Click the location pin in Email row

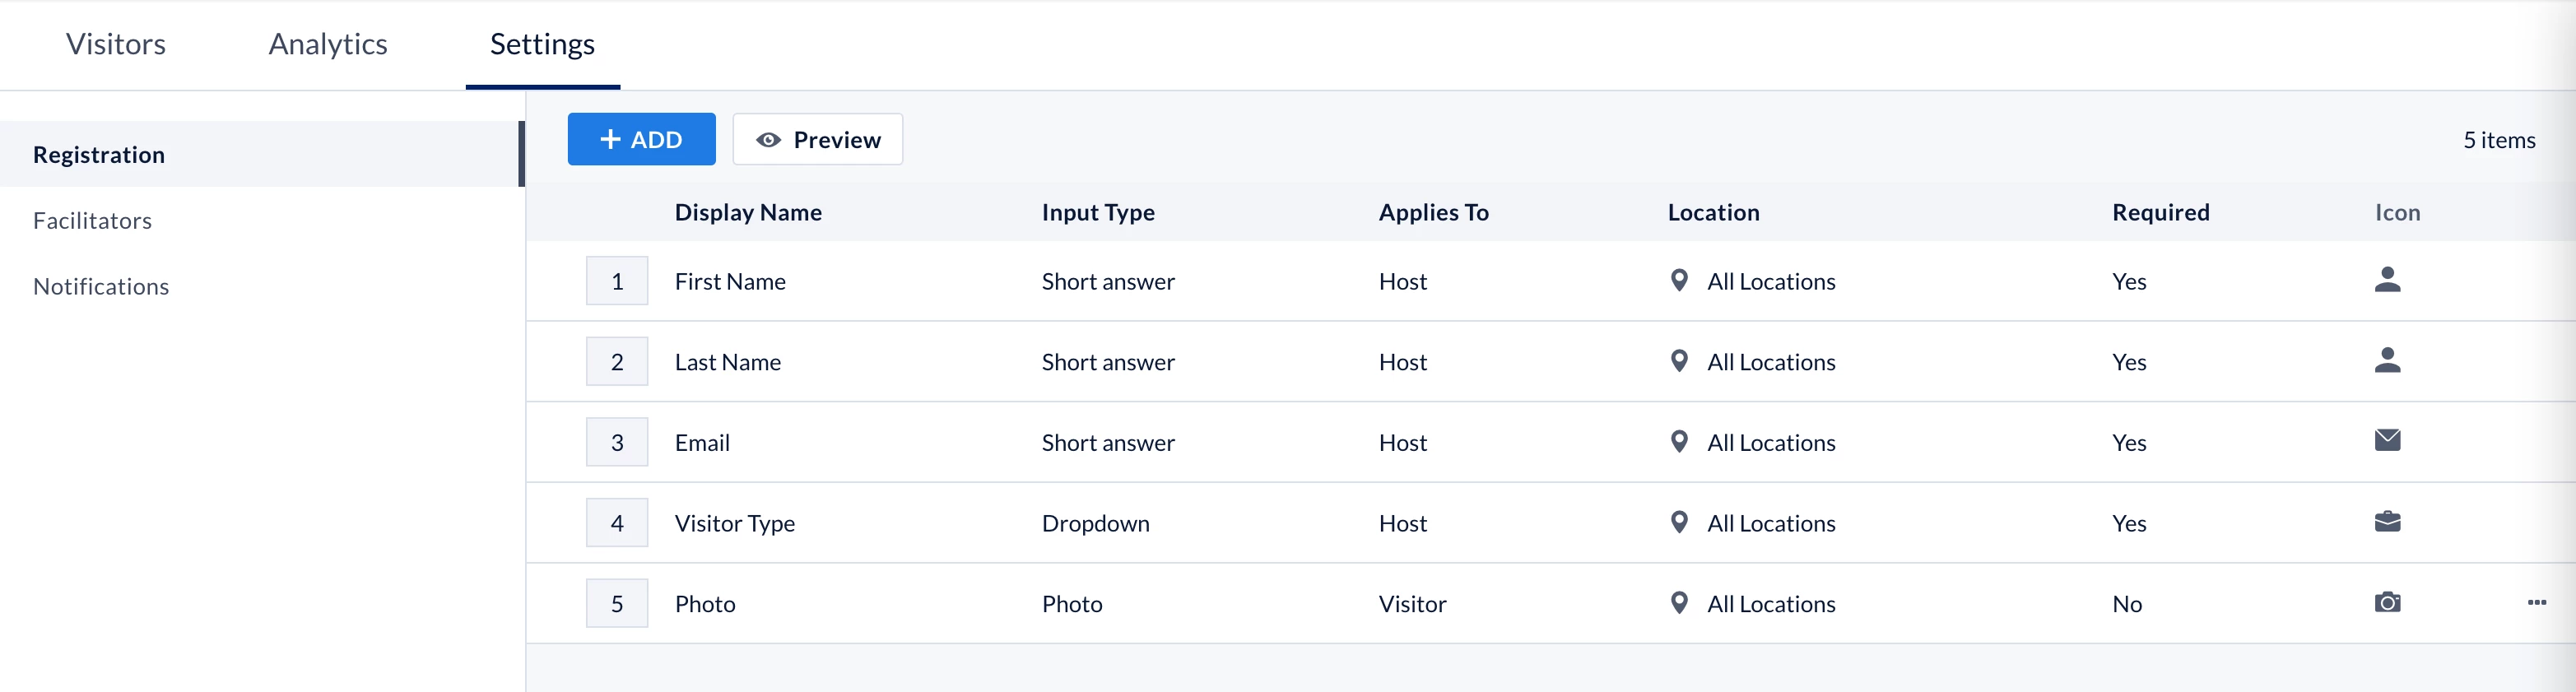point(1679,441)
